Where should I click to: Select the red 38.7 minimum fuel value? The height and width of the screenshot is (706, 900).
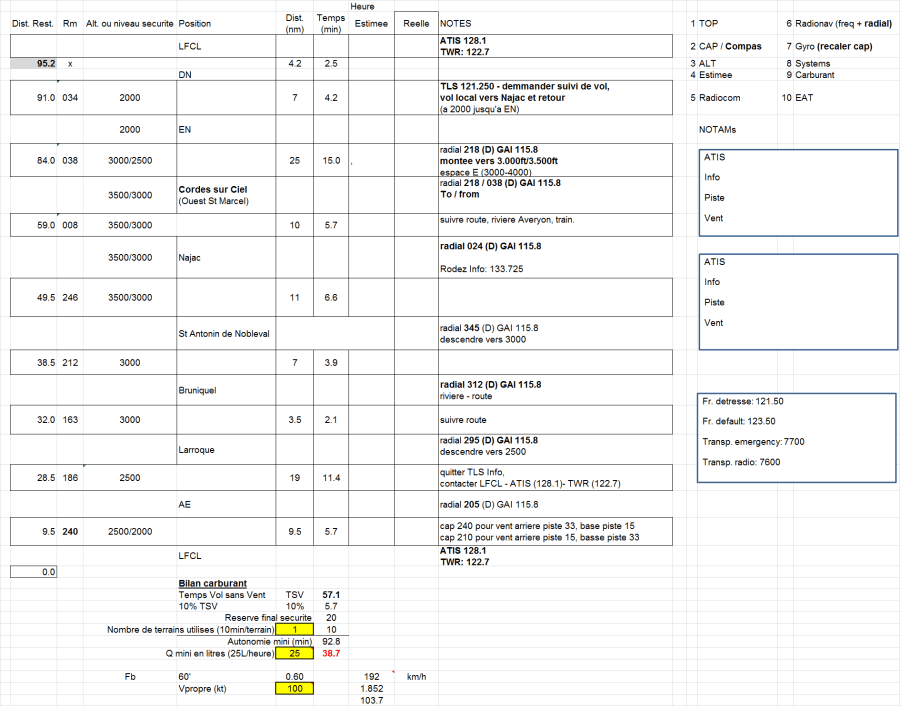click(x=332, y=652)
